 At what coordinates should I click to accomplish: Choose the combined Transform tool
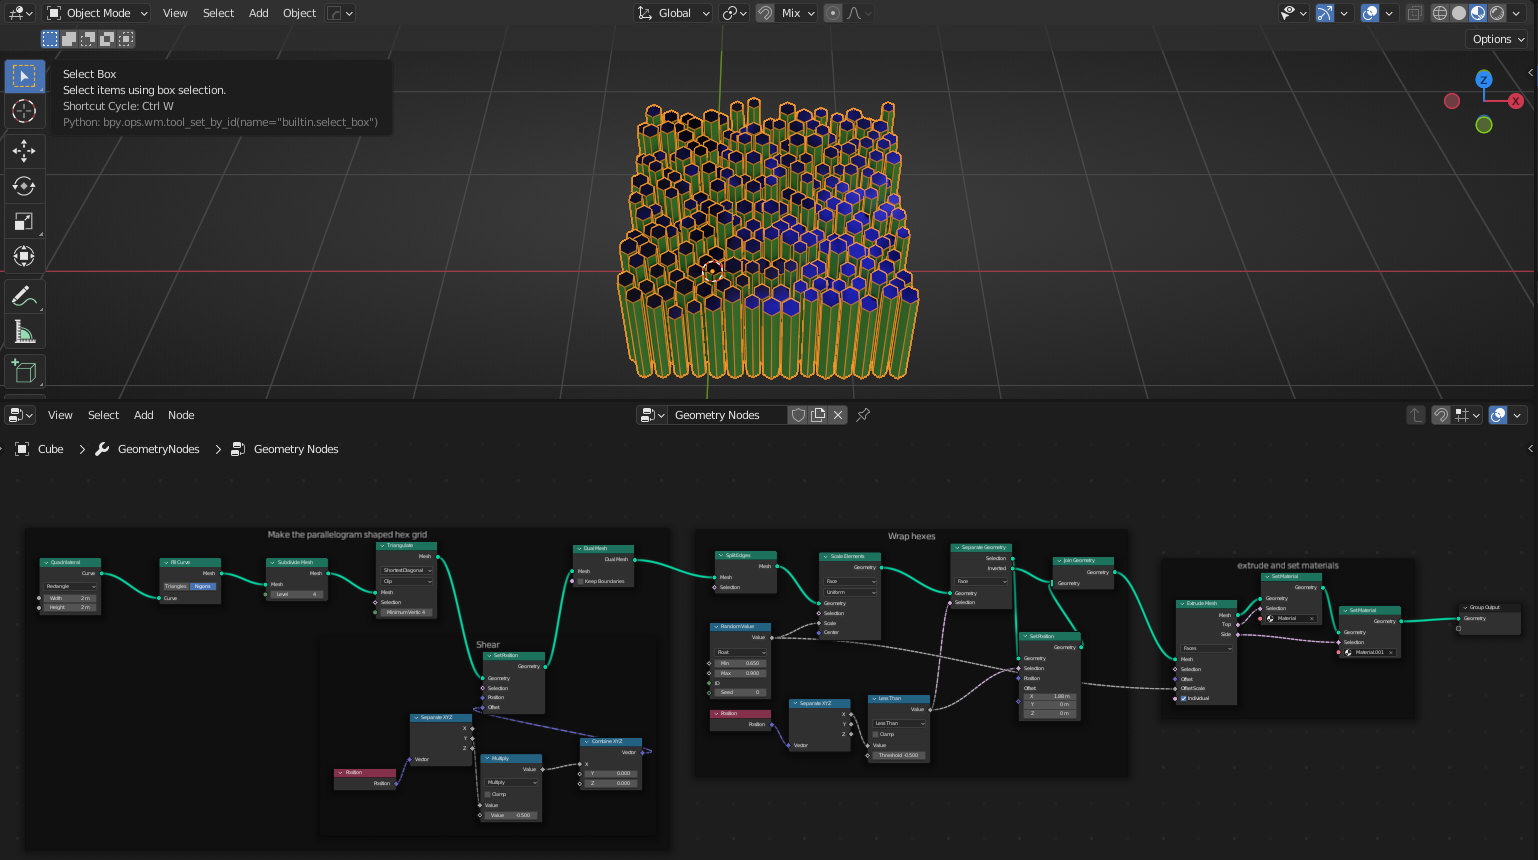[24, 256]
